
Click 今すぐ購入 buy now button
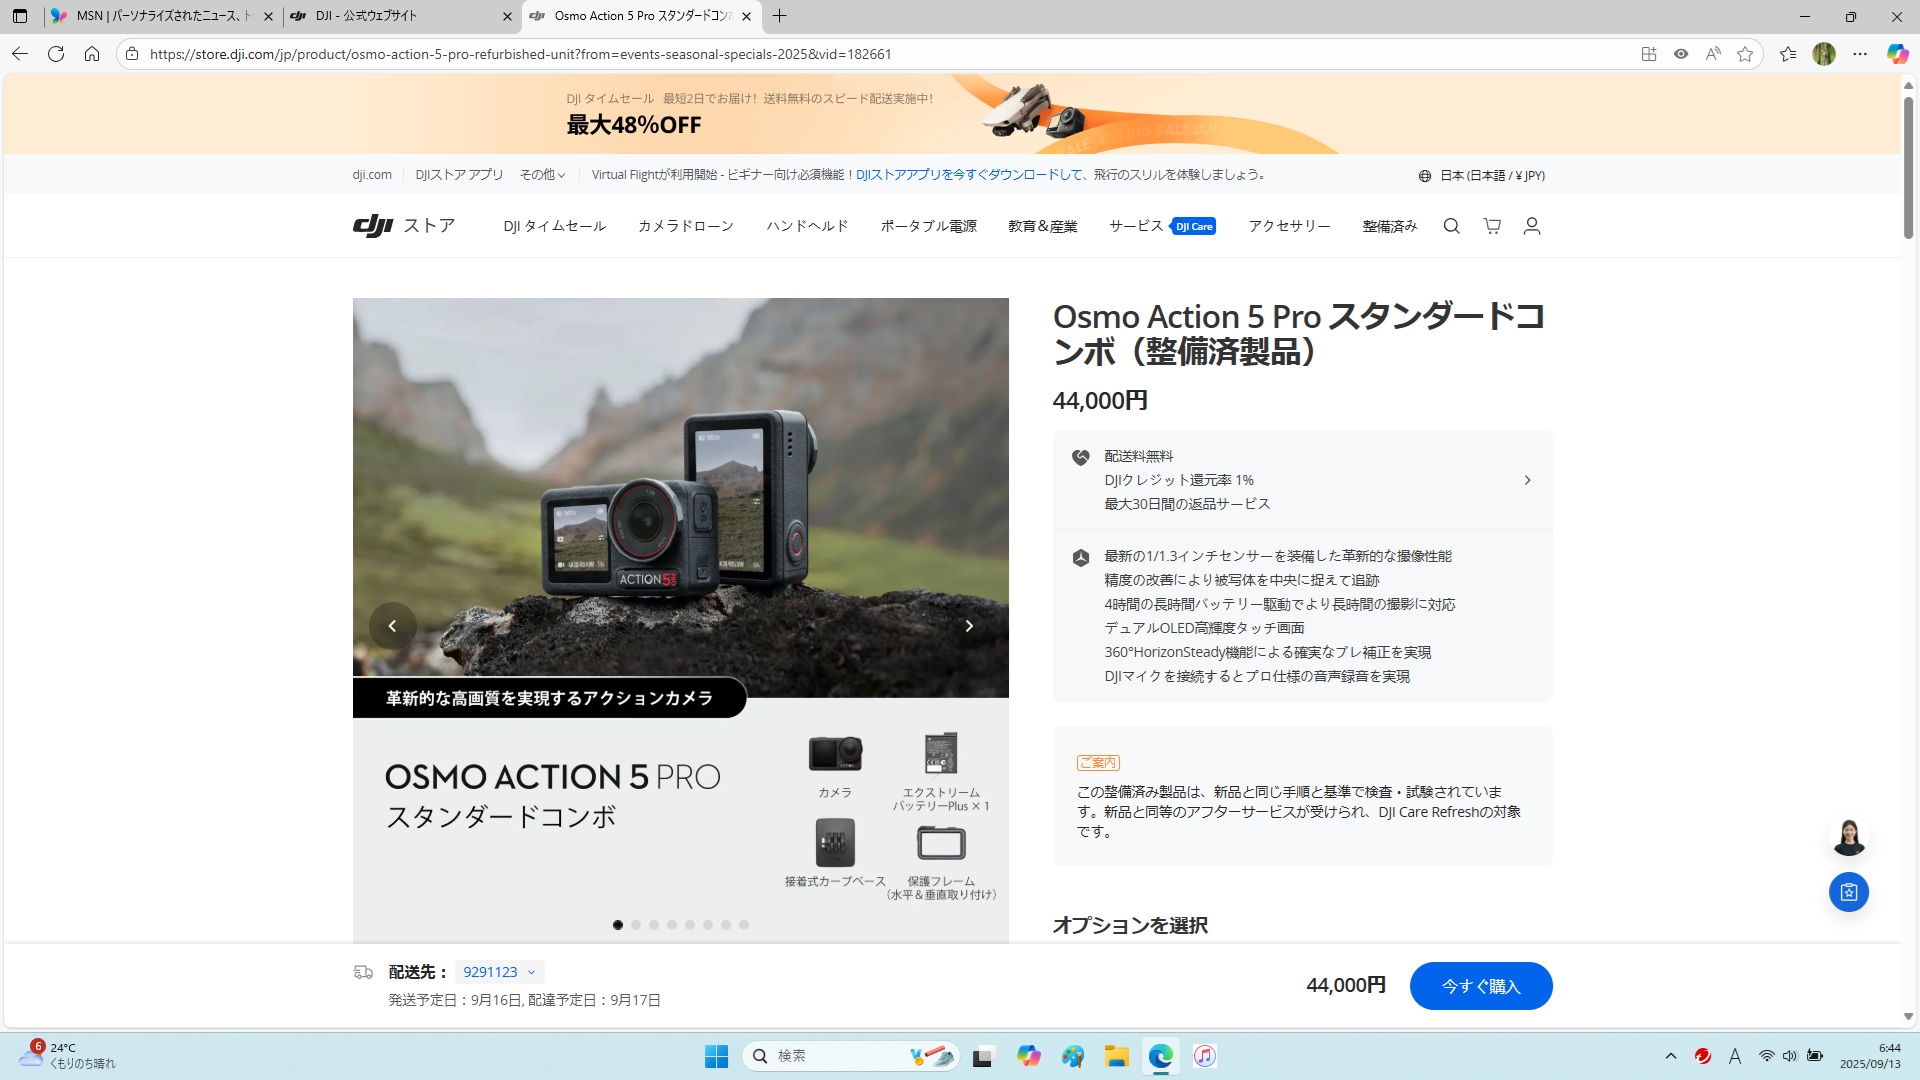(1481, 986)
